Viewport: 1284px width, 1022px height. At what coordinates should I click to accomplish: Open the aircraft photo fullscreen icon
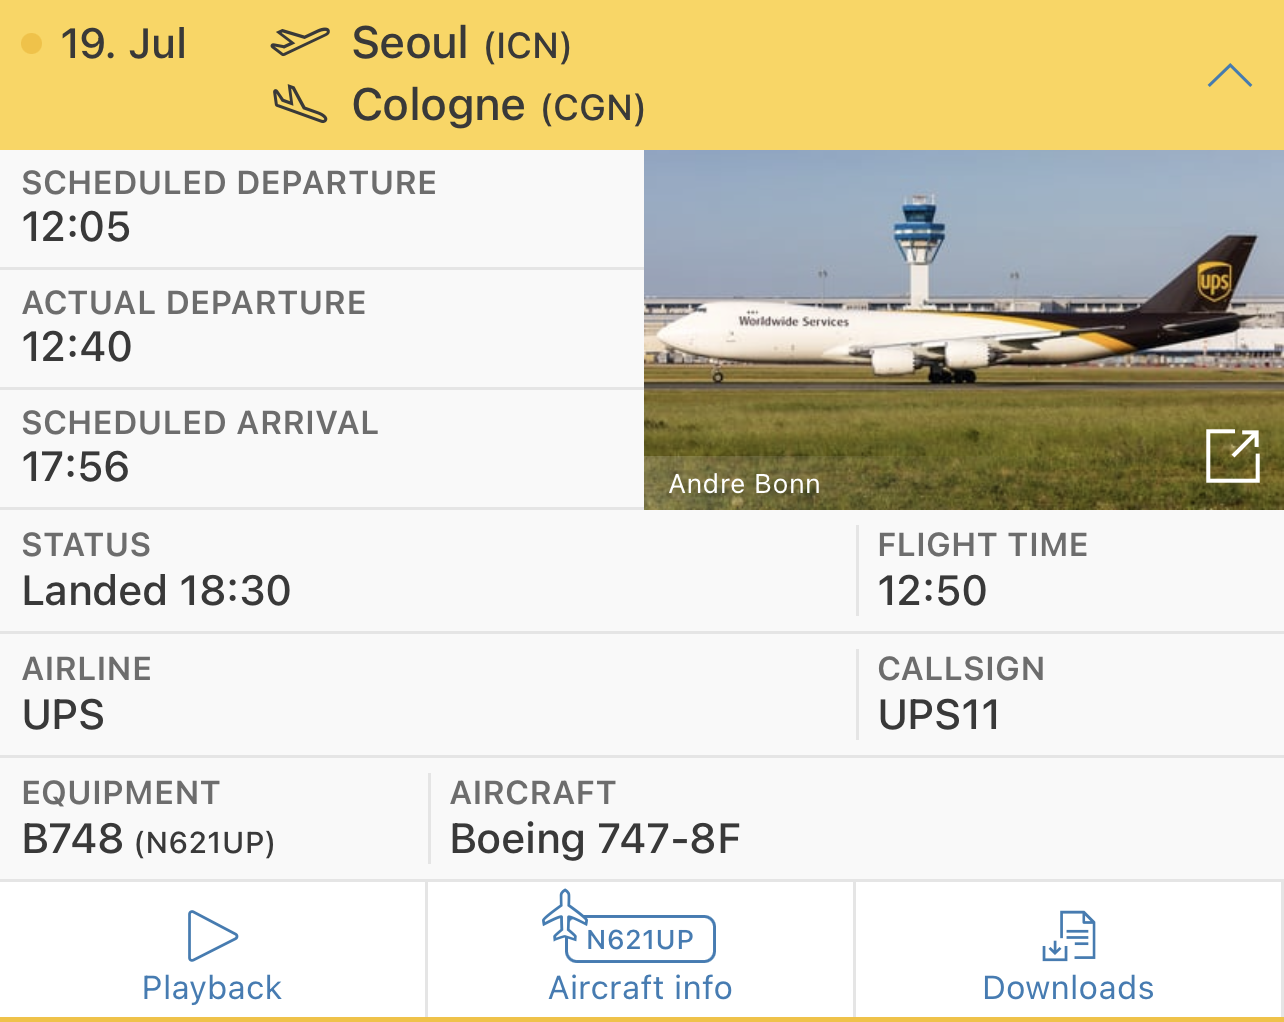pyautogui.click(x=1232, y=455)
